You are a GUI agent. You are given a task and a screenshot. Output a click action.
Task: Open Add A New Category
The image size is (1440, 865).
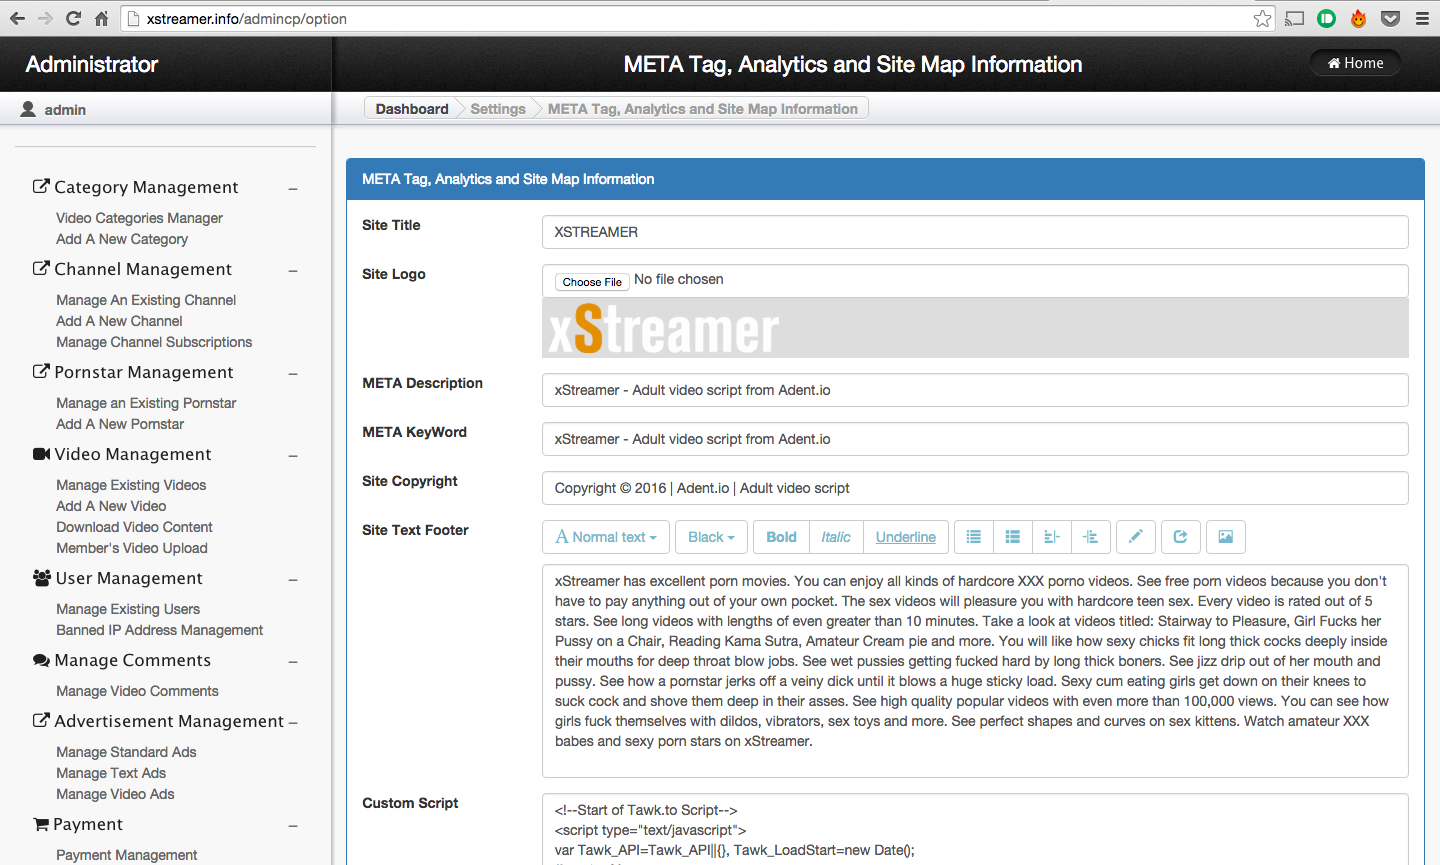[x=122, y=239]
